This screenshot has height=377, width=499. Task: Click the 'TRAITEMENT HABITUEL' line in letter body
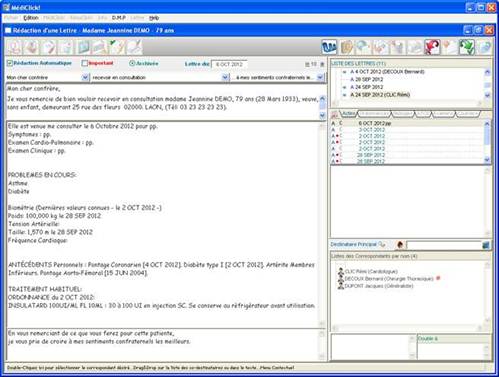[x=45, y=289]
